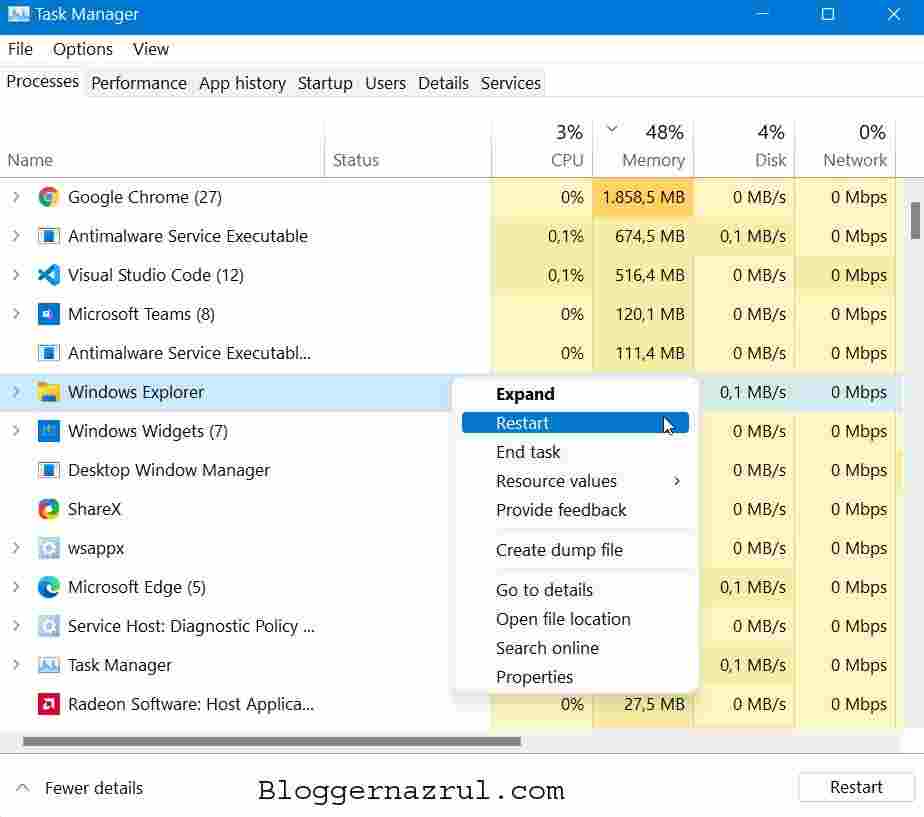
Task: Expand Microsoft Edge (5) processes
Action: [16, 587]
